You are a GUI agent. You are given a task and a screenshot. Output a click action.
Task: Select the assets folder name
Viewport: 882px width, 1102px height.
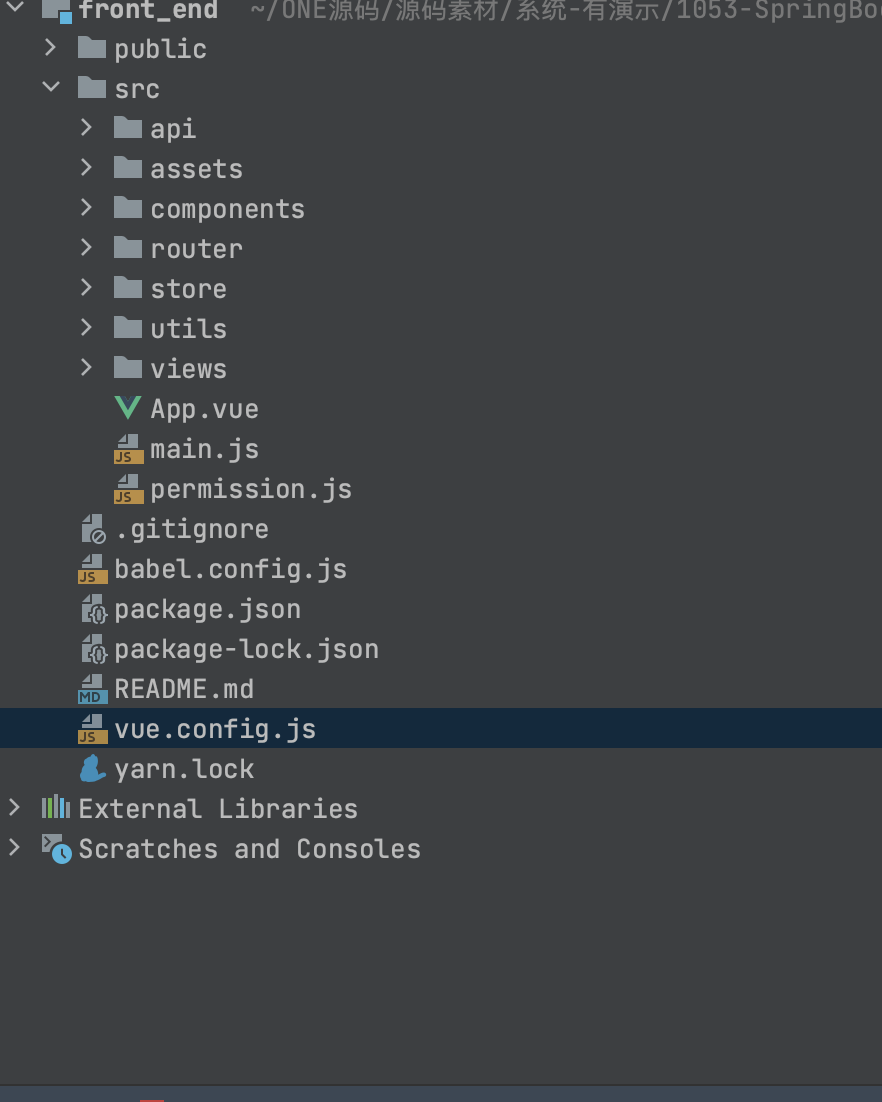point(196,169)
